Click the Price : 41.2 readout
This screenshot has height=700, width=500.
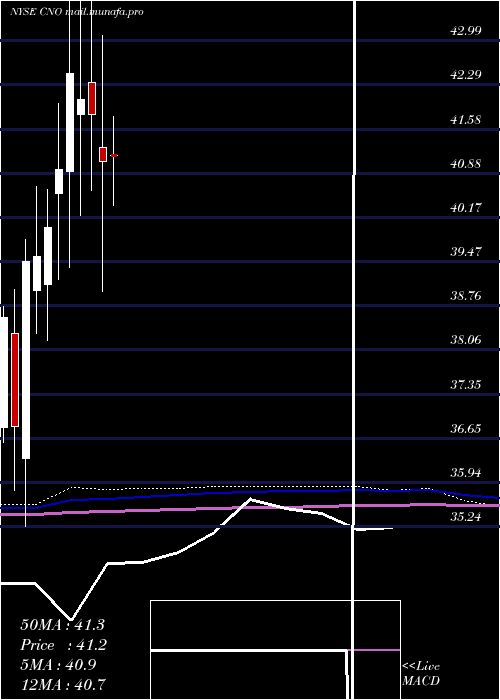coord(63,645)
